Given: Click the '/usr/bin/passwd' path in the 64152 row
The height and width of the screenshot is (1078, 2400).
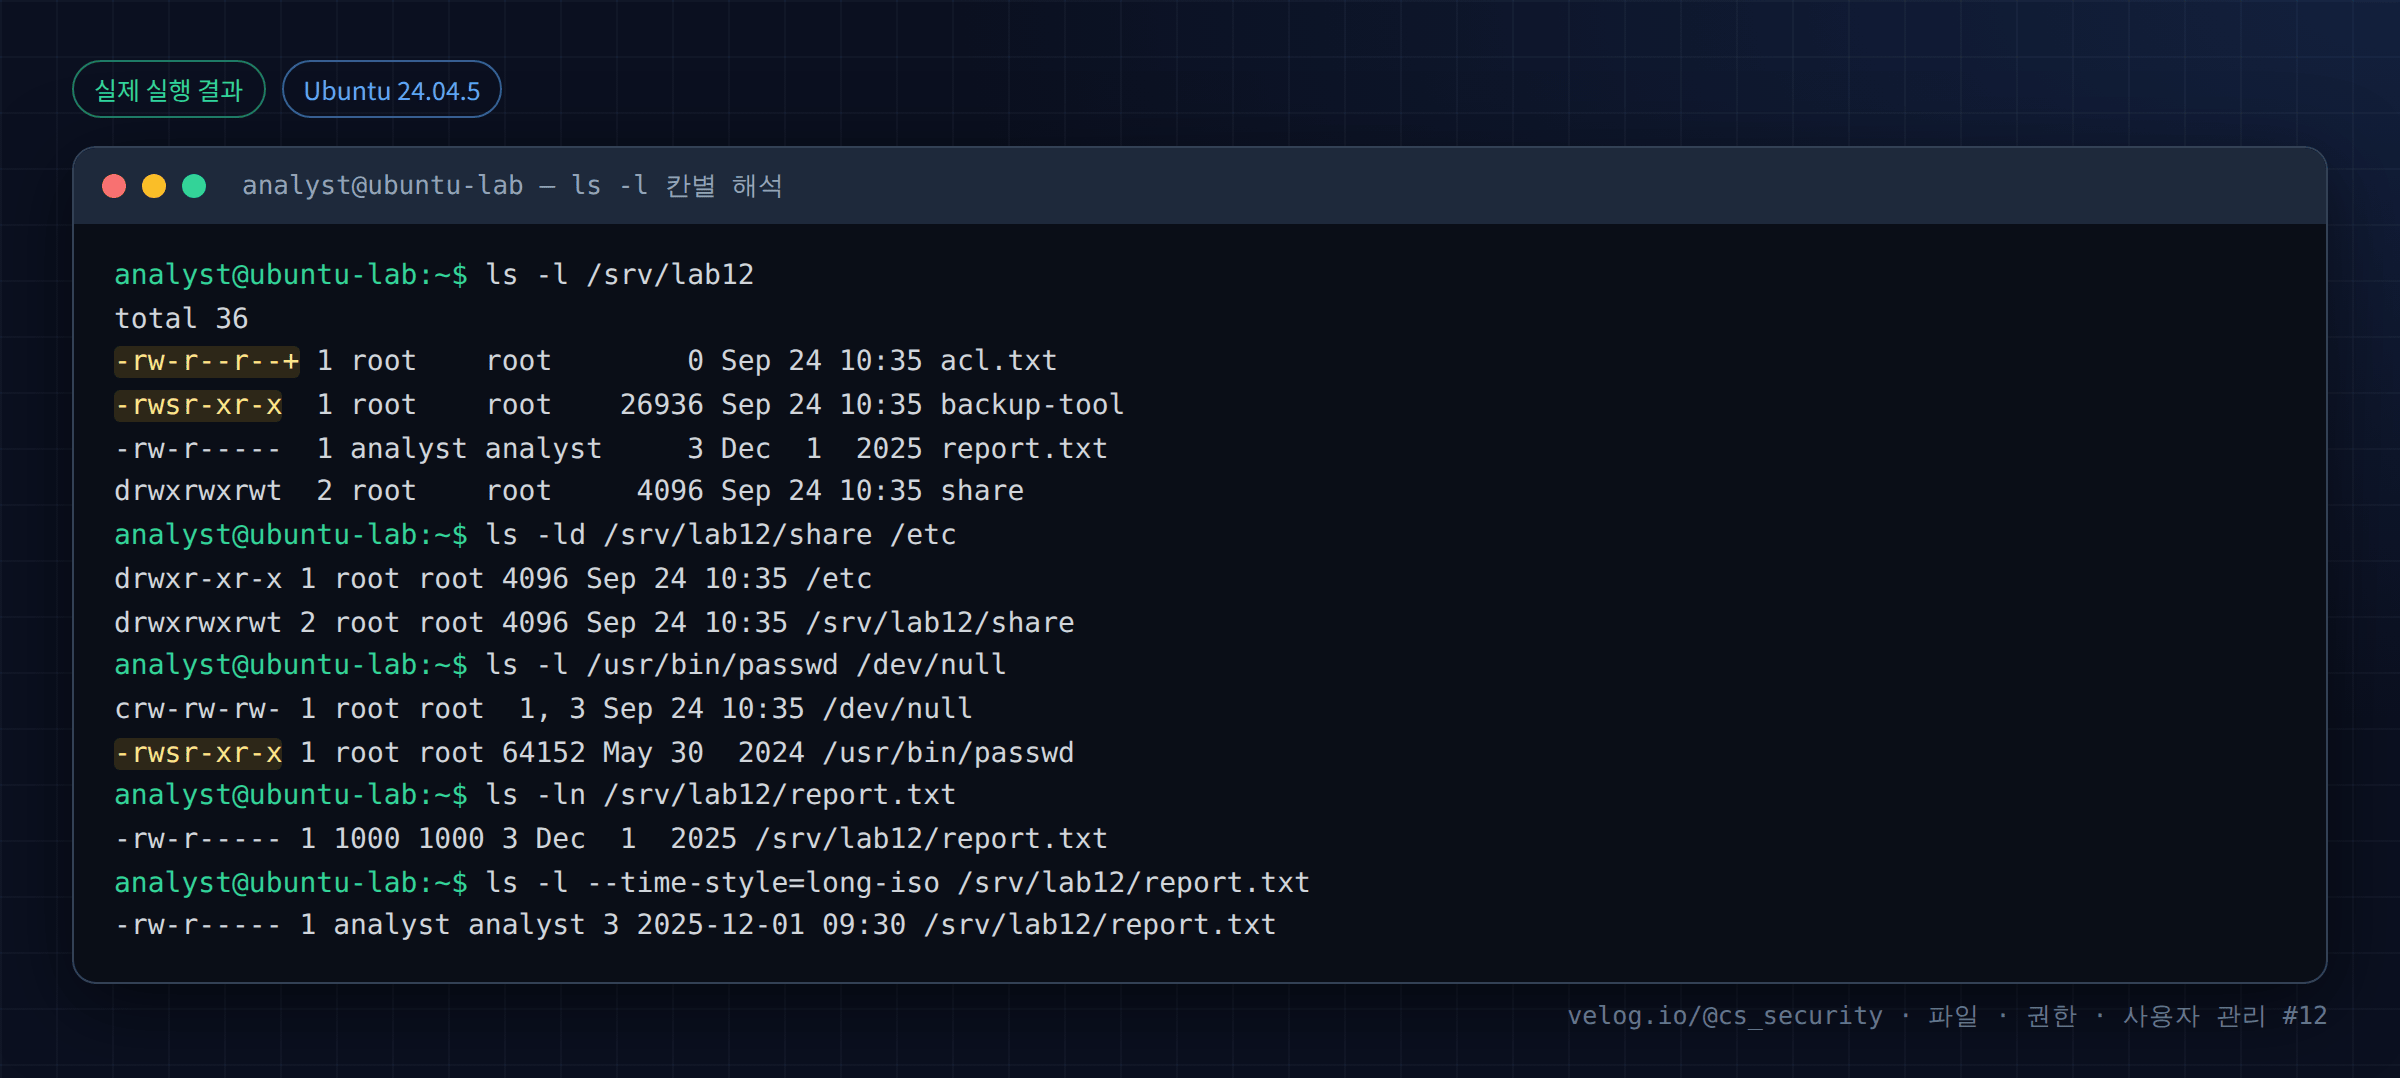Looking at the screenshot, I should tap(948, 753).
